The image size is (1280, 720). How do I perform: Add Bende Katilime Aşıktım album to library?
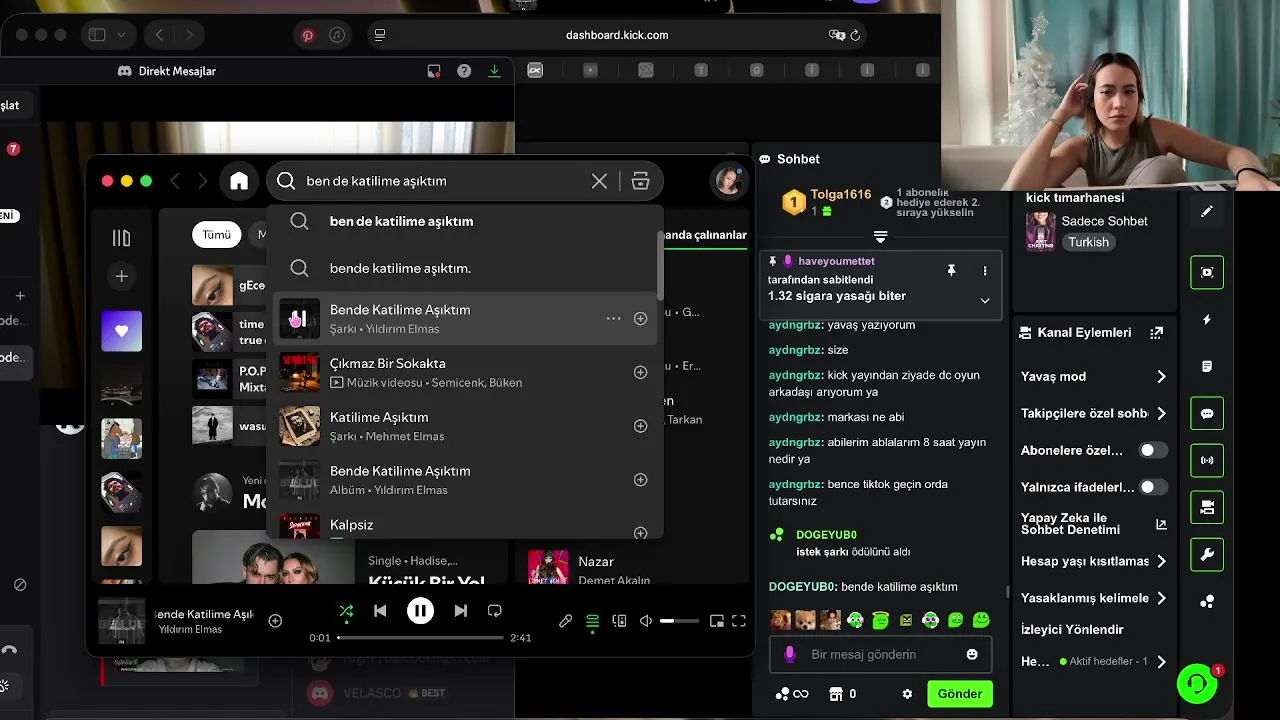[x=641, y=480]
